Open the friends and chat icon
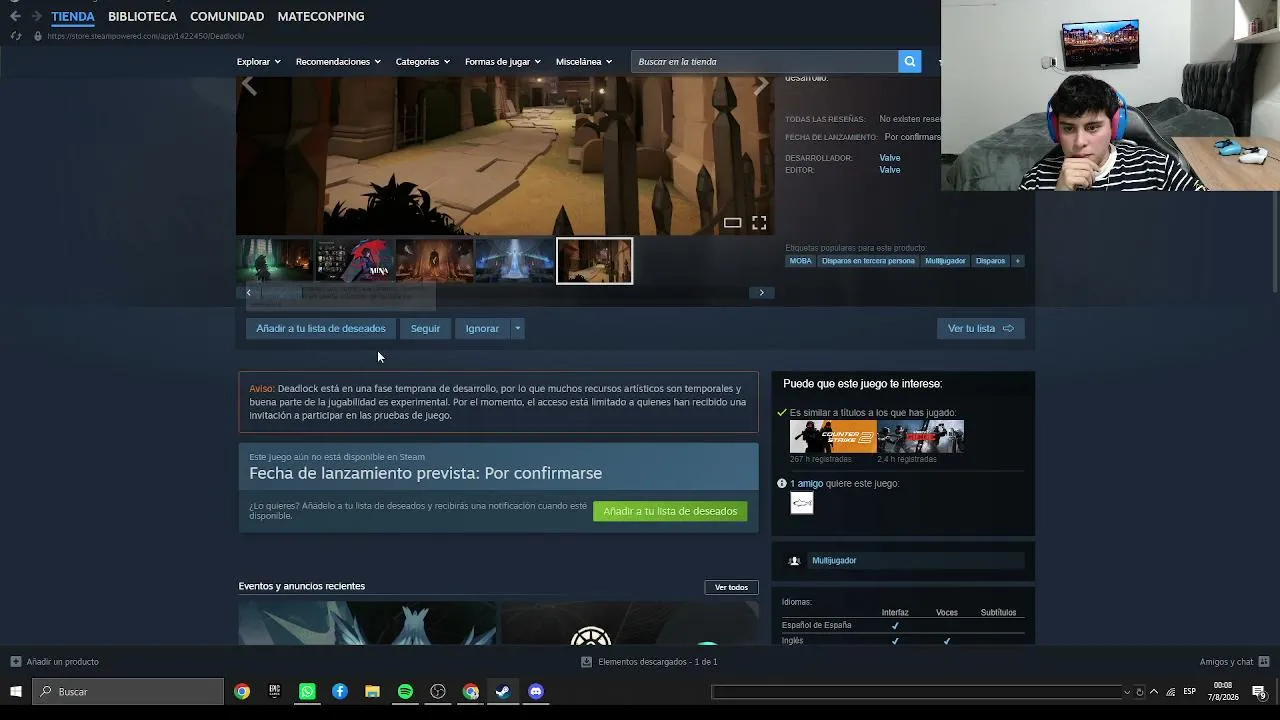The width and height of the screenshot is (1280, 720). coord(1264,662)
